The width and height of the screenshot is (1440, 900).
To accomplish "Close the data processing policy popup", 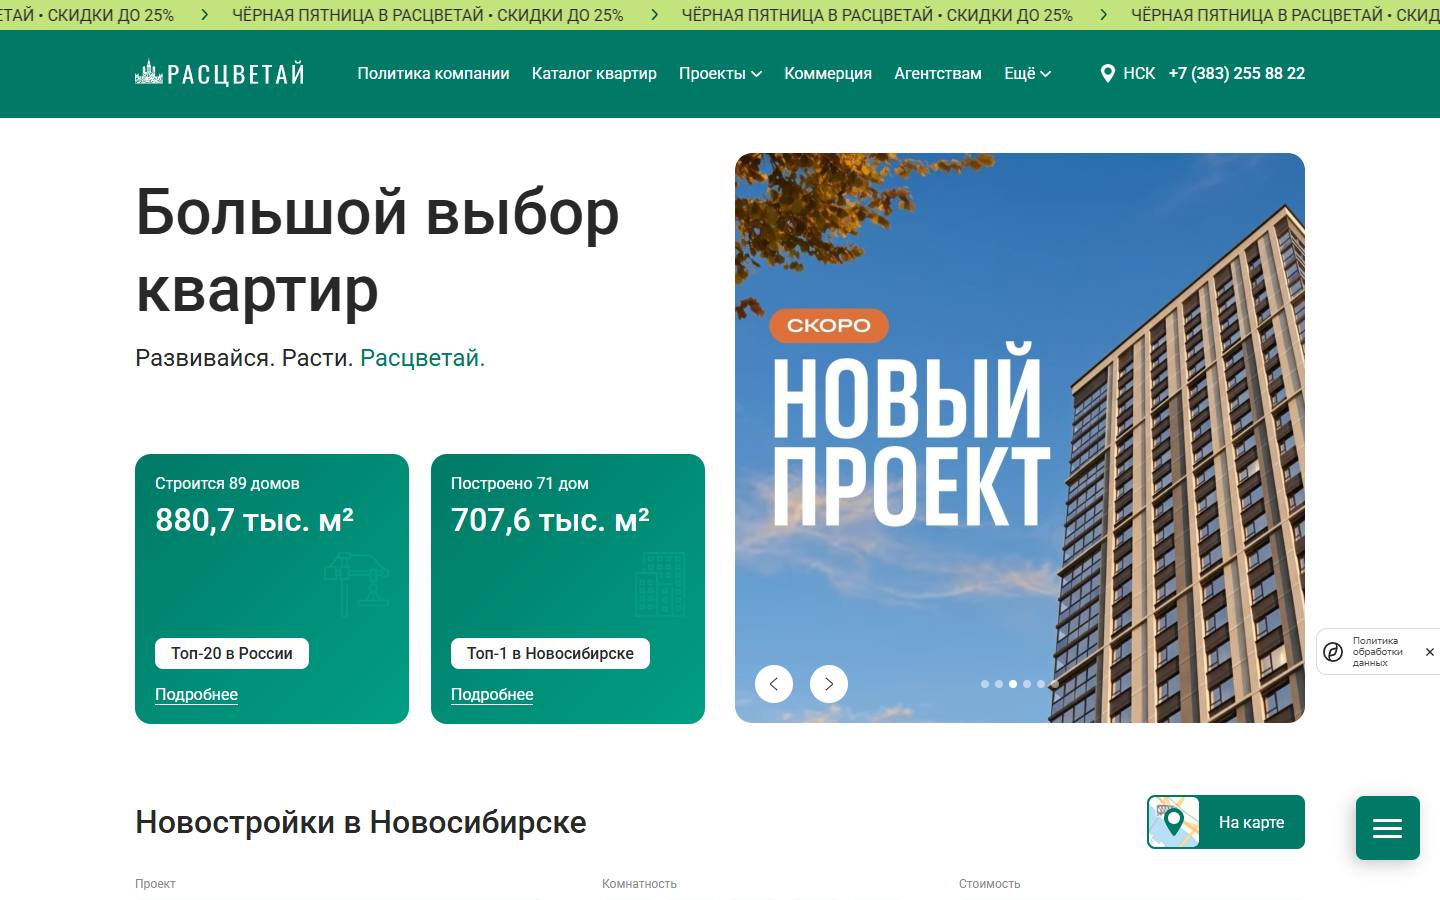I will tap(1429, 652).
